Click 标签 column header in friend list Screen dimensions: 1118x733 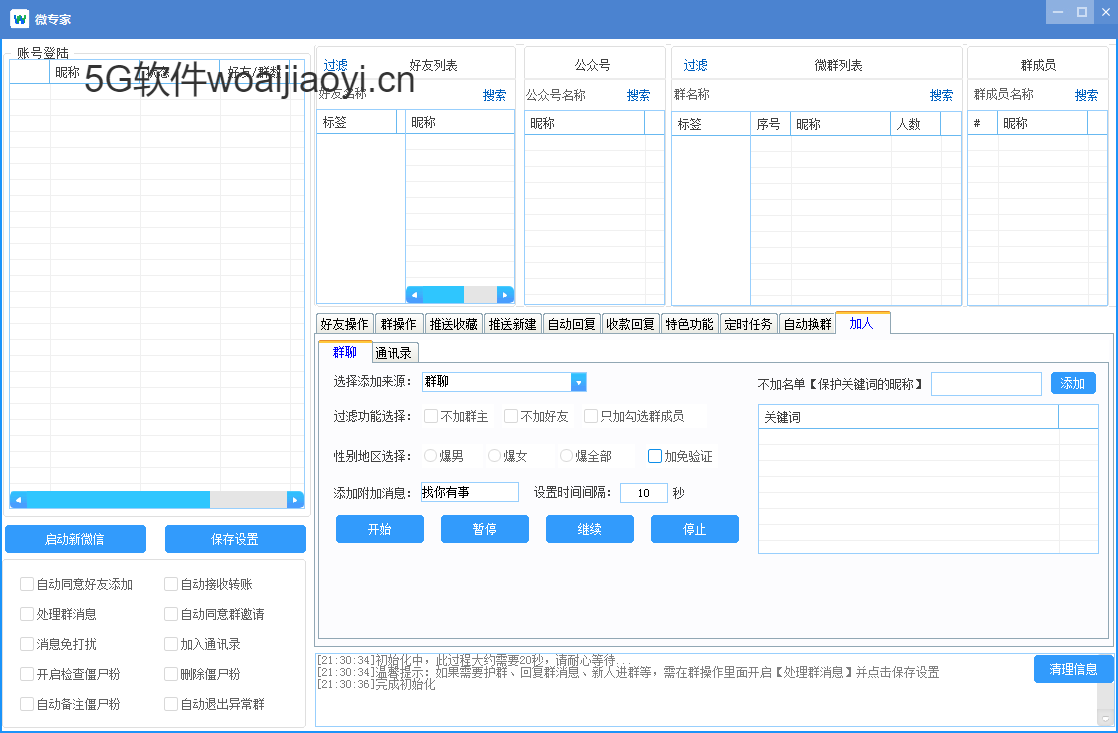click(x=357, y=122)
